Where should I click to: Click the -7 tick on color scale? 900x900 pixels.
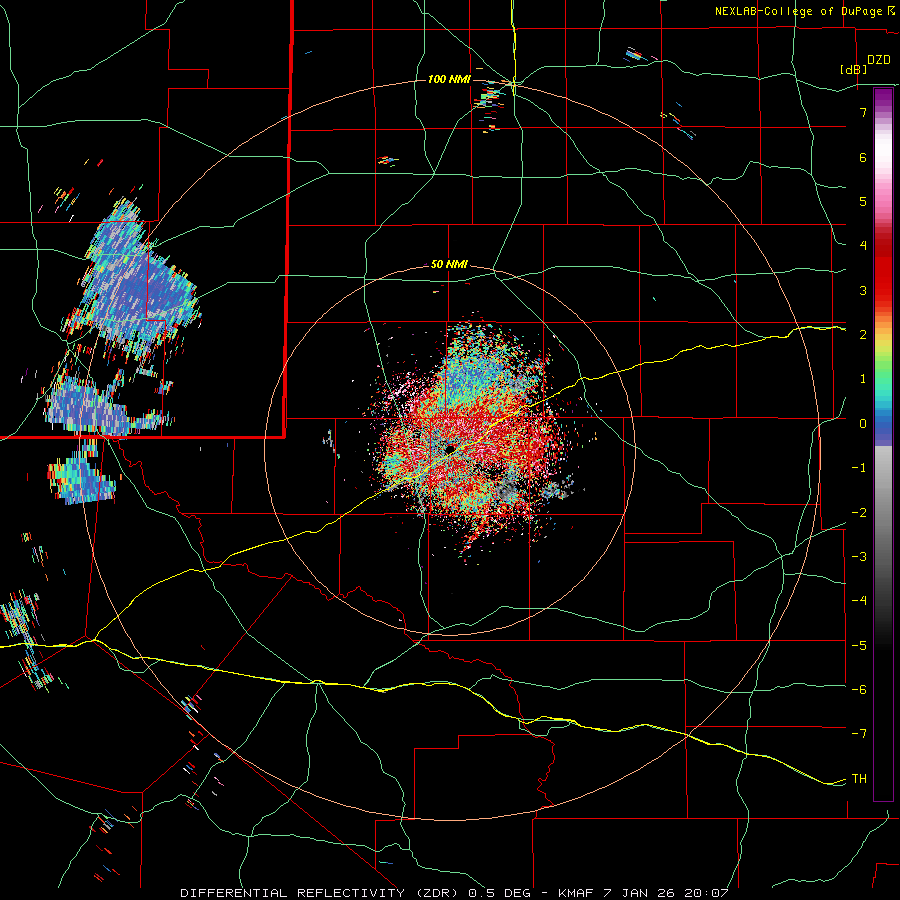pyautogui.click(x=859, y=734)
